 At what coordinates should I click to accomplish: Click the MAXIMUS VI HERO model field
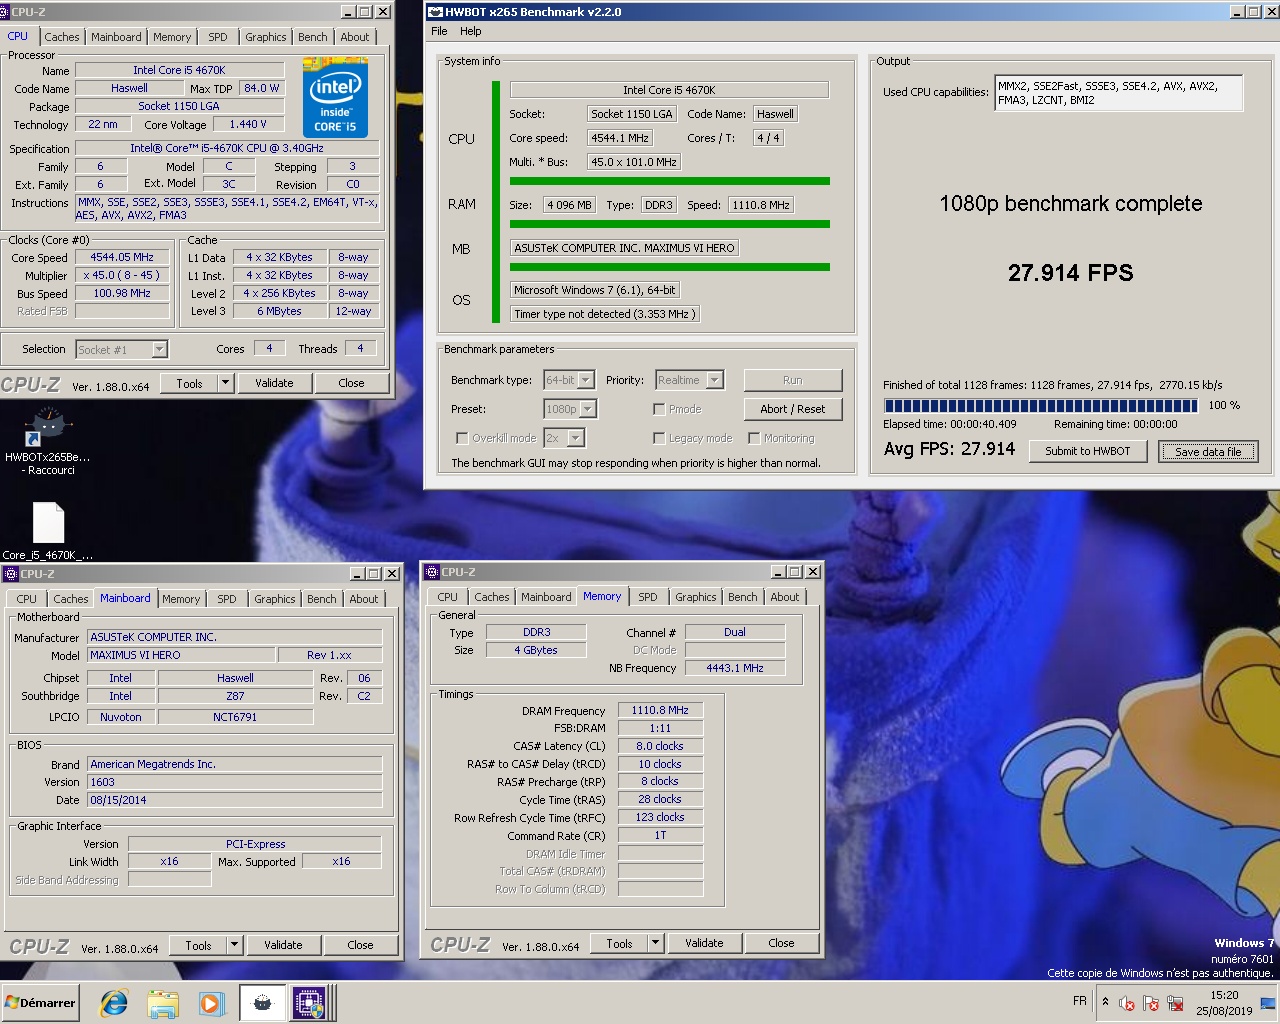181,655
